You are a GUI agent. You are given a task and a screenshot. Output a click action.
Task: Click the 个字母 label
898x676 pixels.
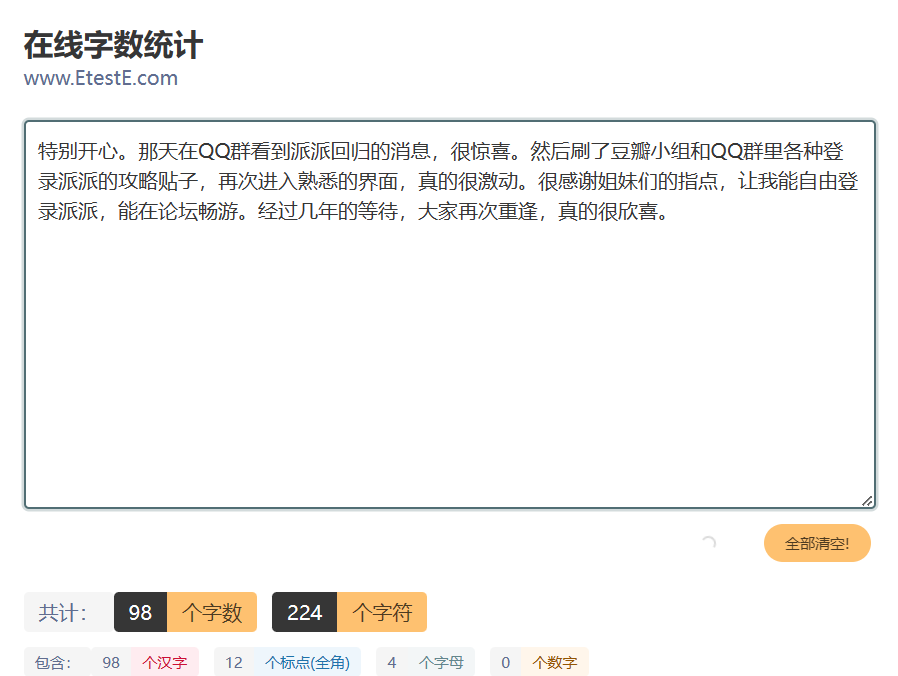click(441, 662)
